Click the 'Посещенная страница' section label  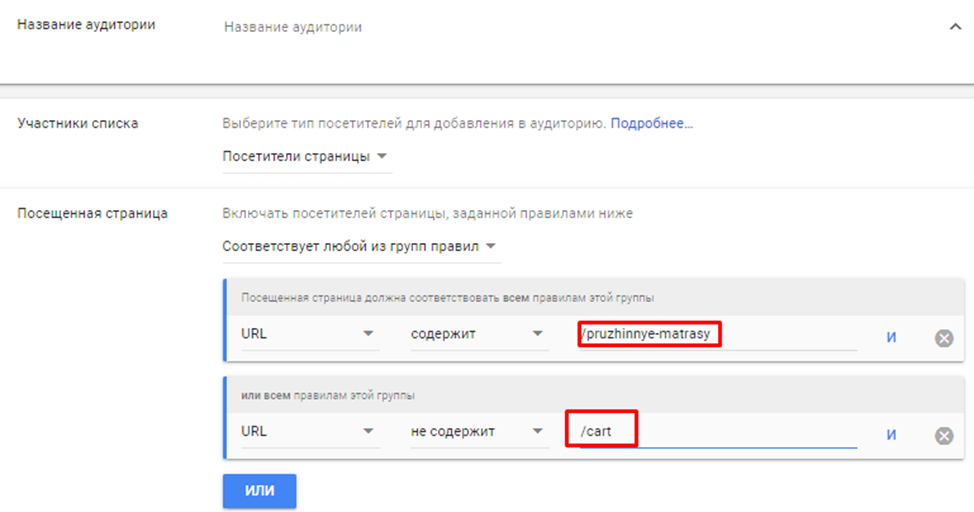coord(92,213)
